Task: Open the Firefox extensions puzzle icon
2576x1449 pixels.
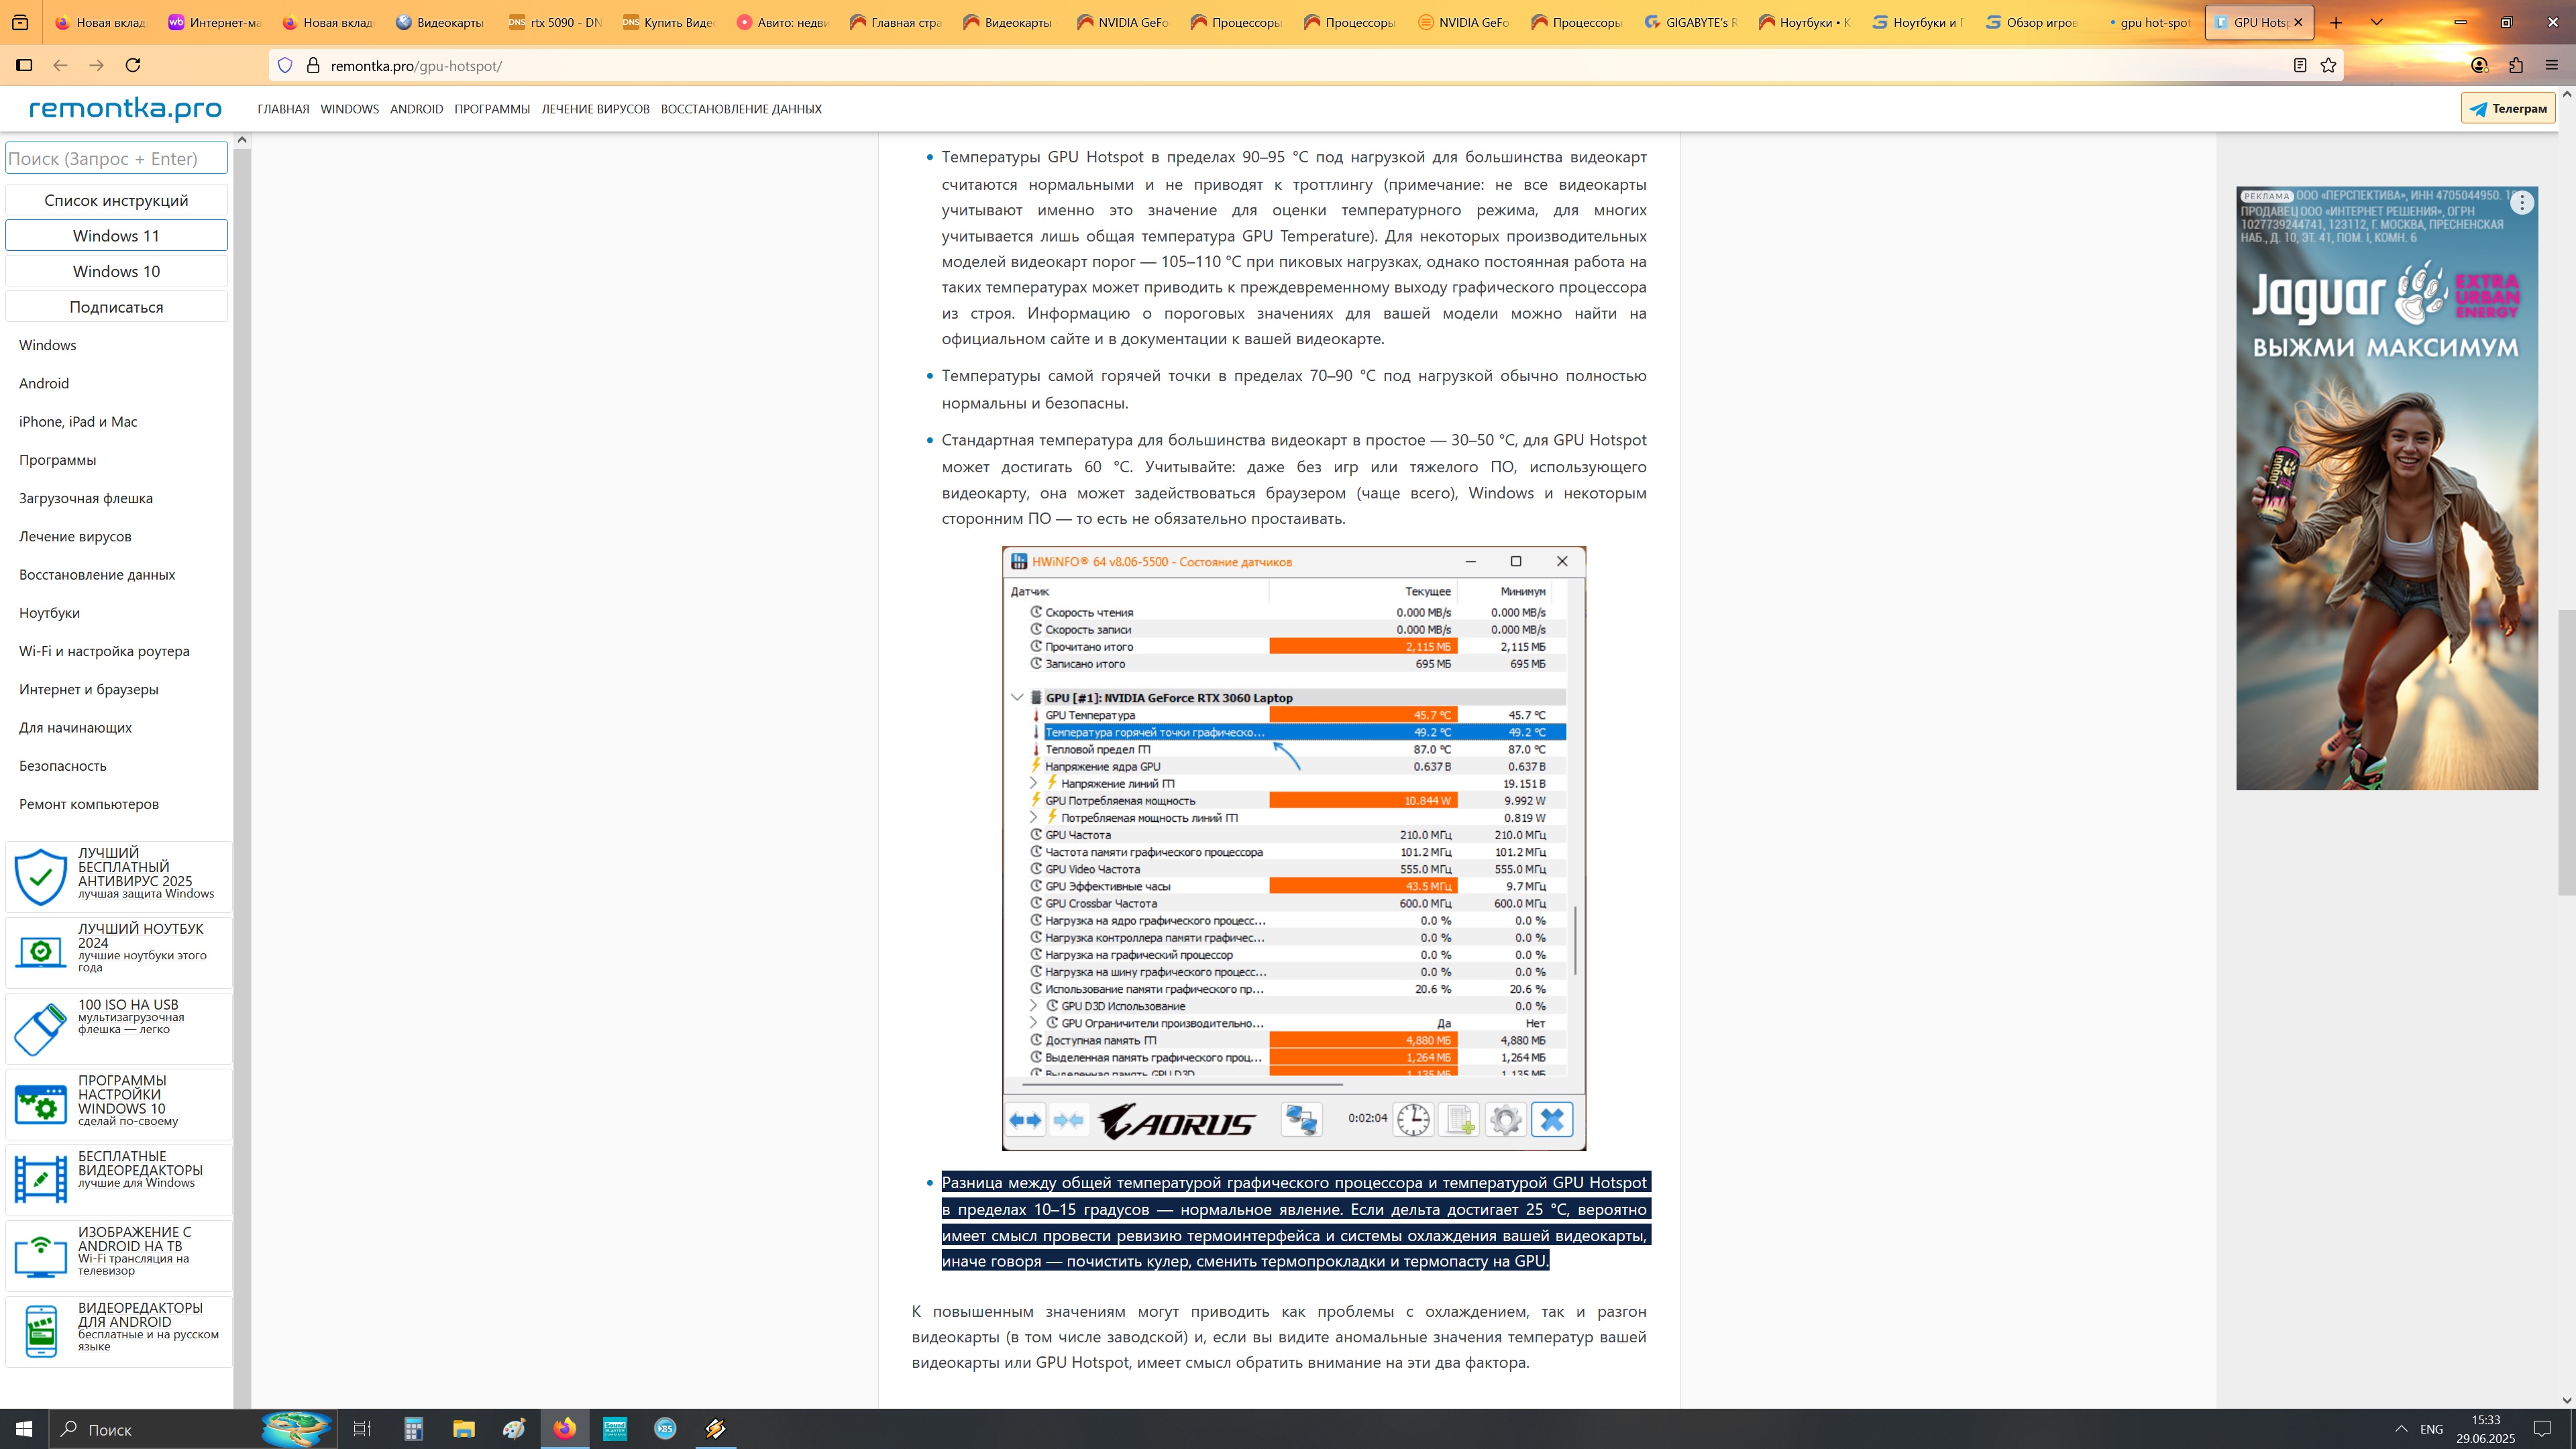Action: pos(2516,65)
